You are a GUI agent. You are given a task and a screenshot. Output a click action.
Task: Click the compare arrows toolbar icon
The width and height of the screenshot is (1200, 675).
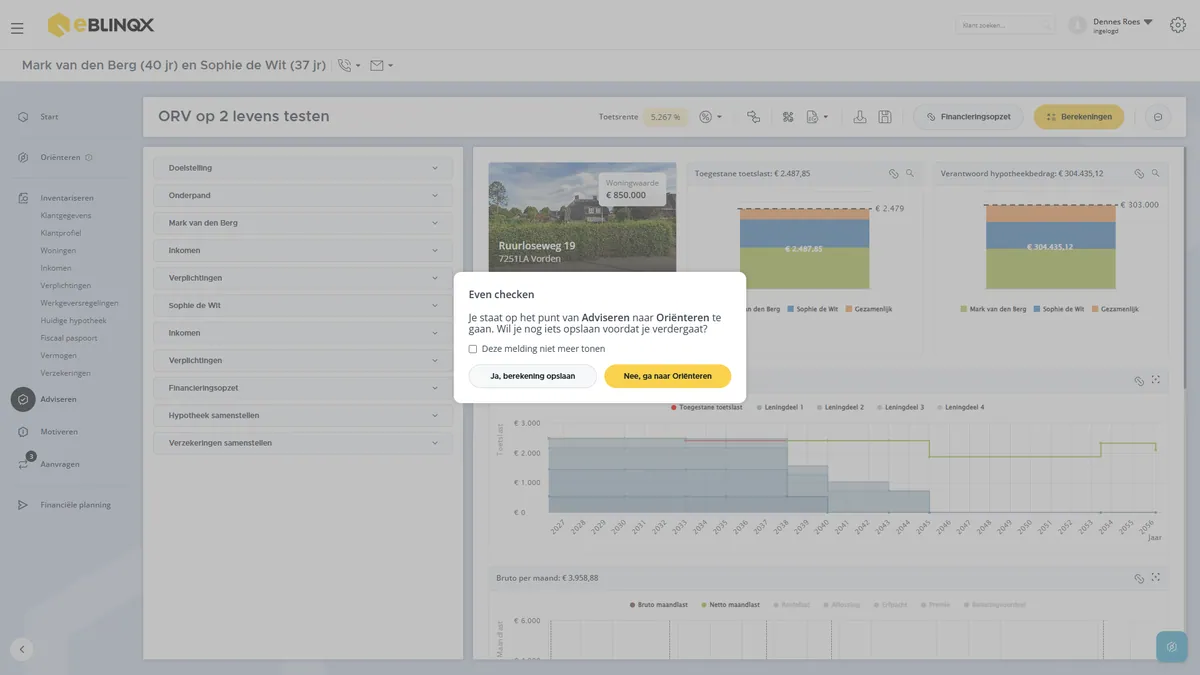pos(753,117)
